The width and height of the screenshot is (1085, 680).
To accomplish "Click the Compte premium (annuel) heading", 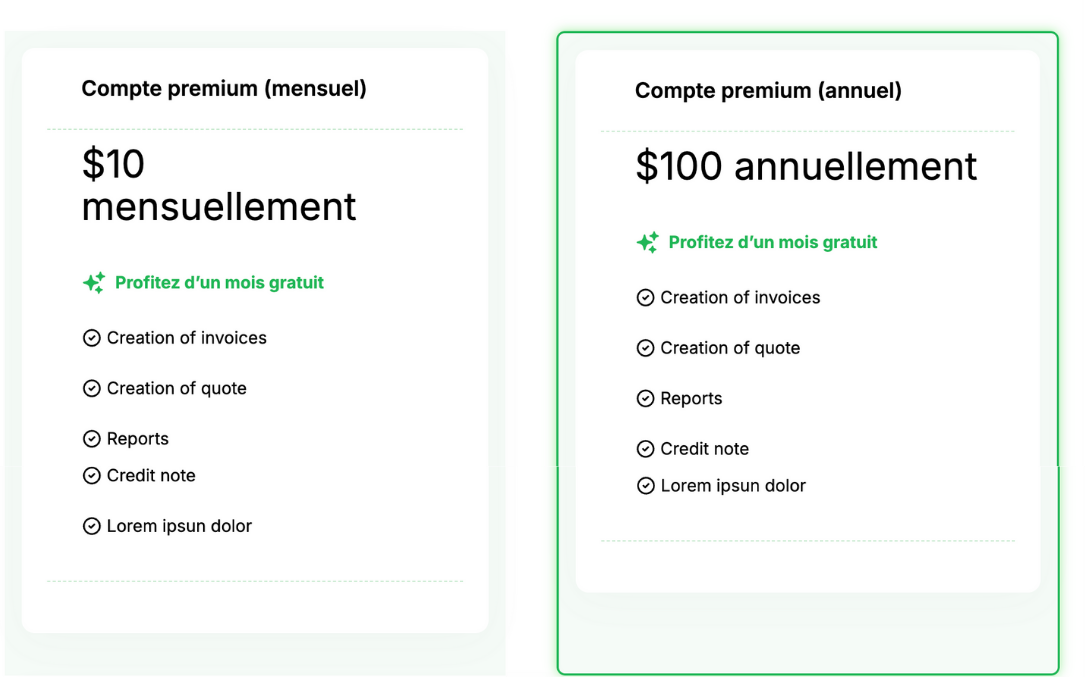I will (766, 90).
